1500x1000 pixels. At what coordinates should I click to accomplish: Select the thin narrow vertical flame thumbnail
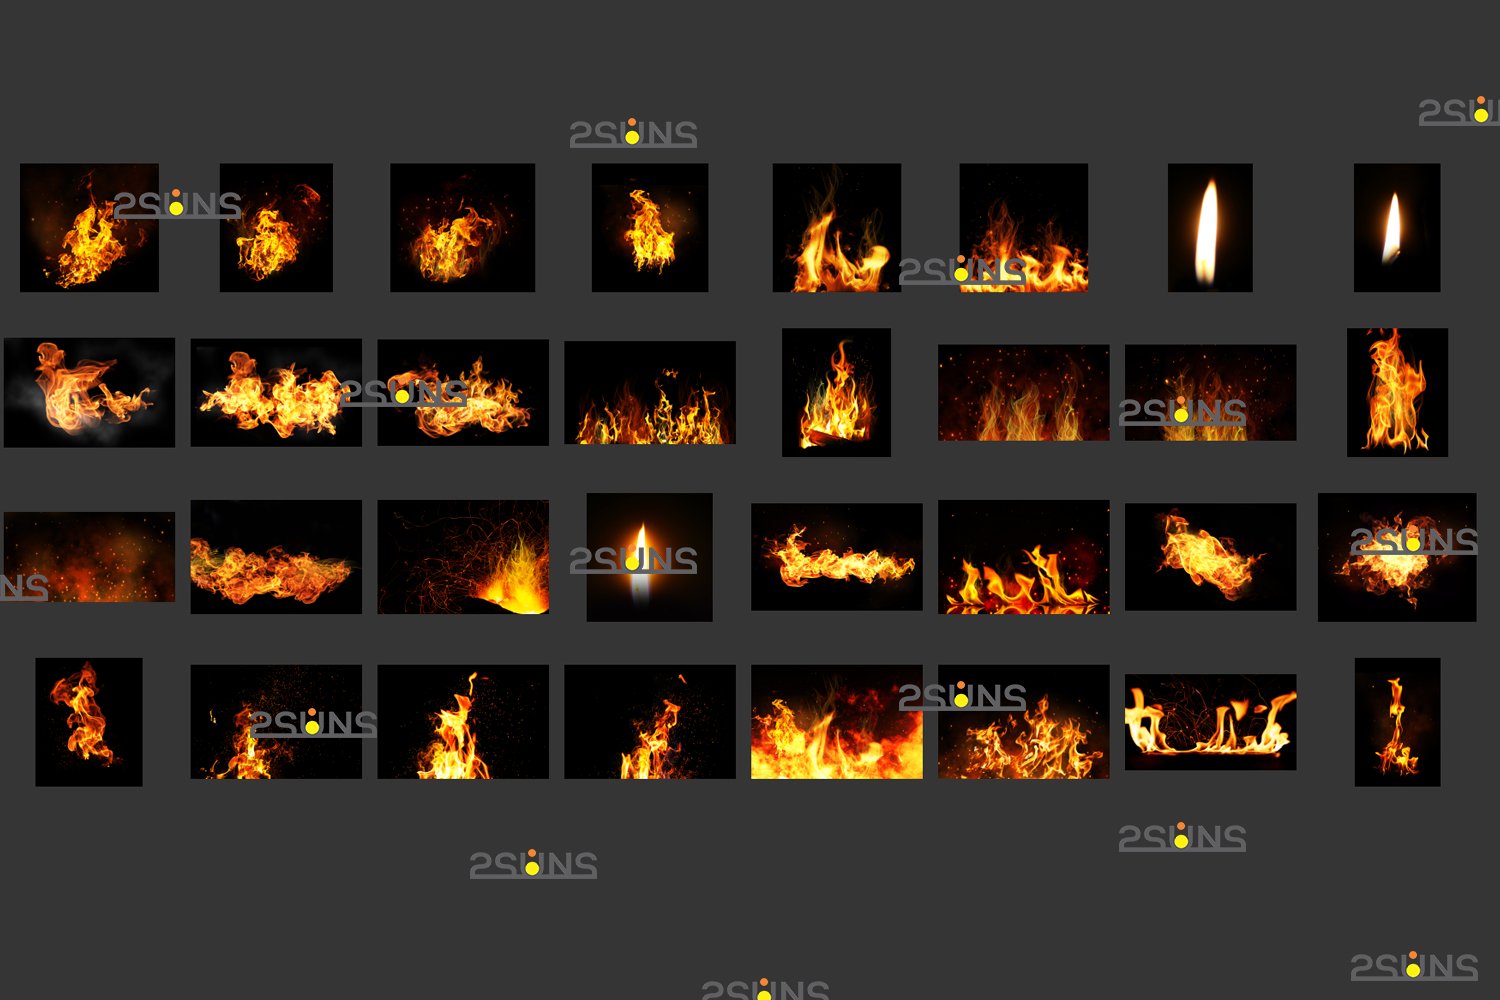[x=1397, y=722]
